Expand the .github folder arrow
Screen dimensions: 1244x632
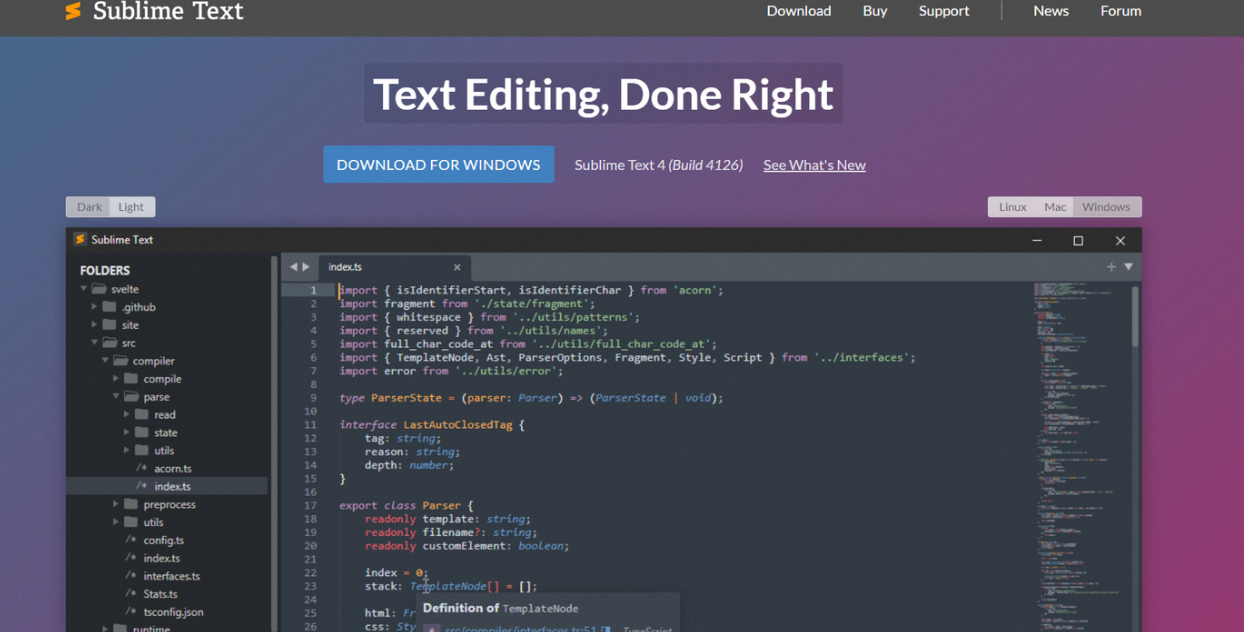click(x=95, y=307)
